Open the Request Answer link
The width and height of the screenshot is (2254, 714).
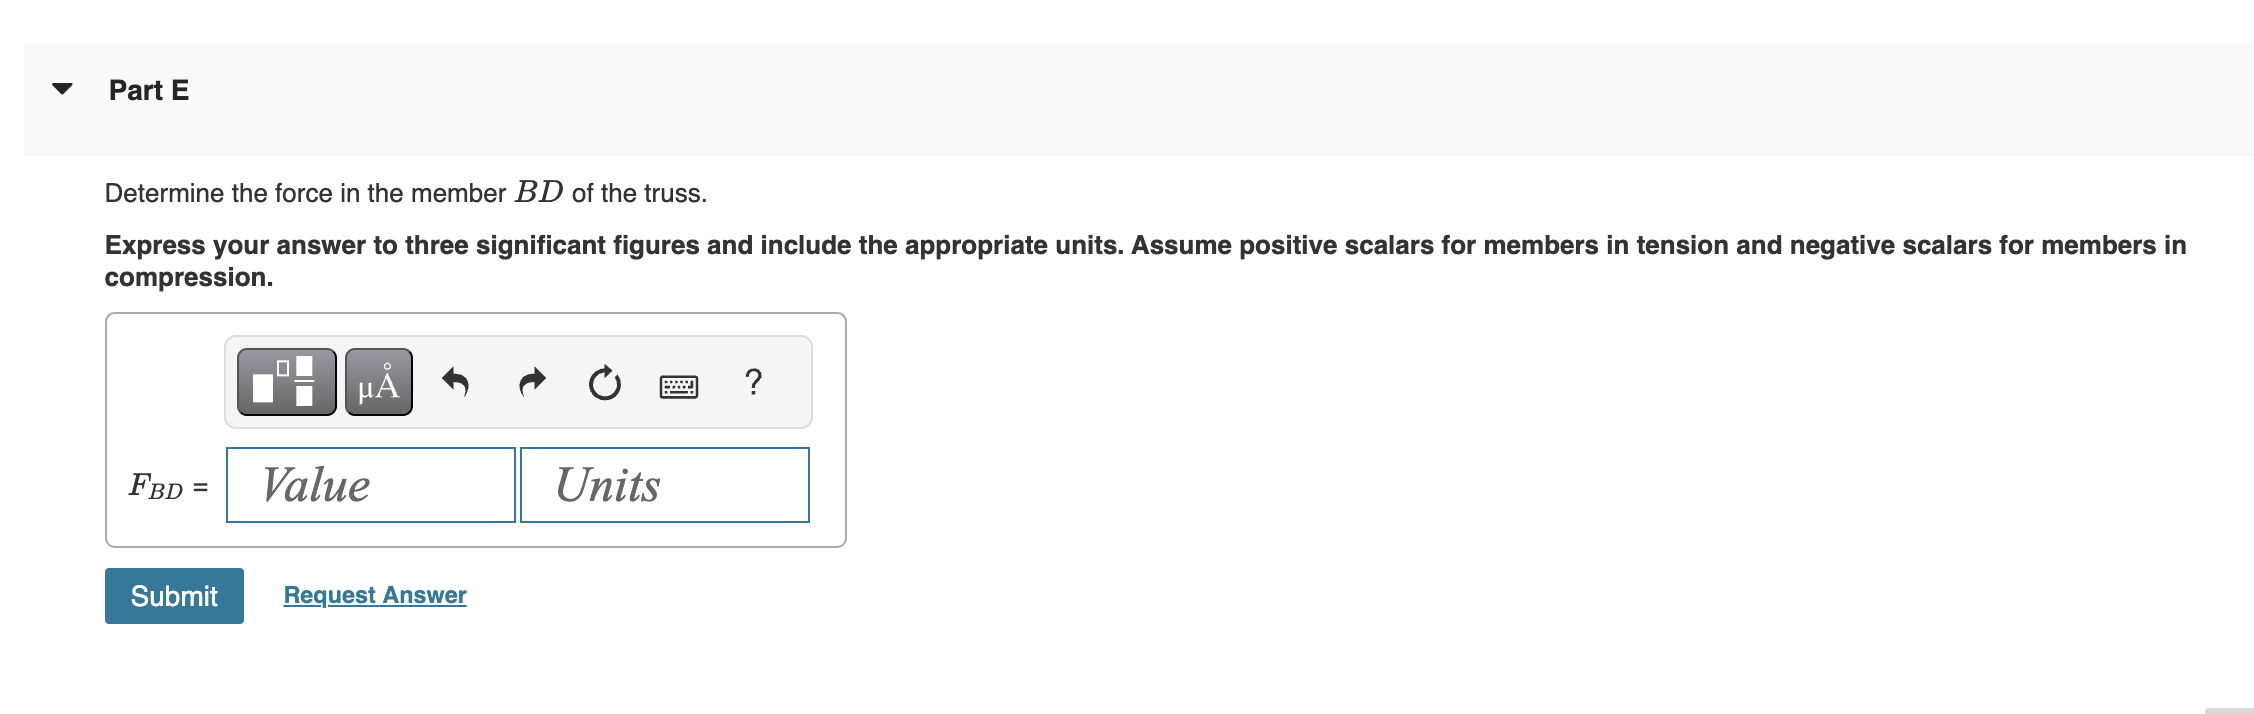(374, 594)
